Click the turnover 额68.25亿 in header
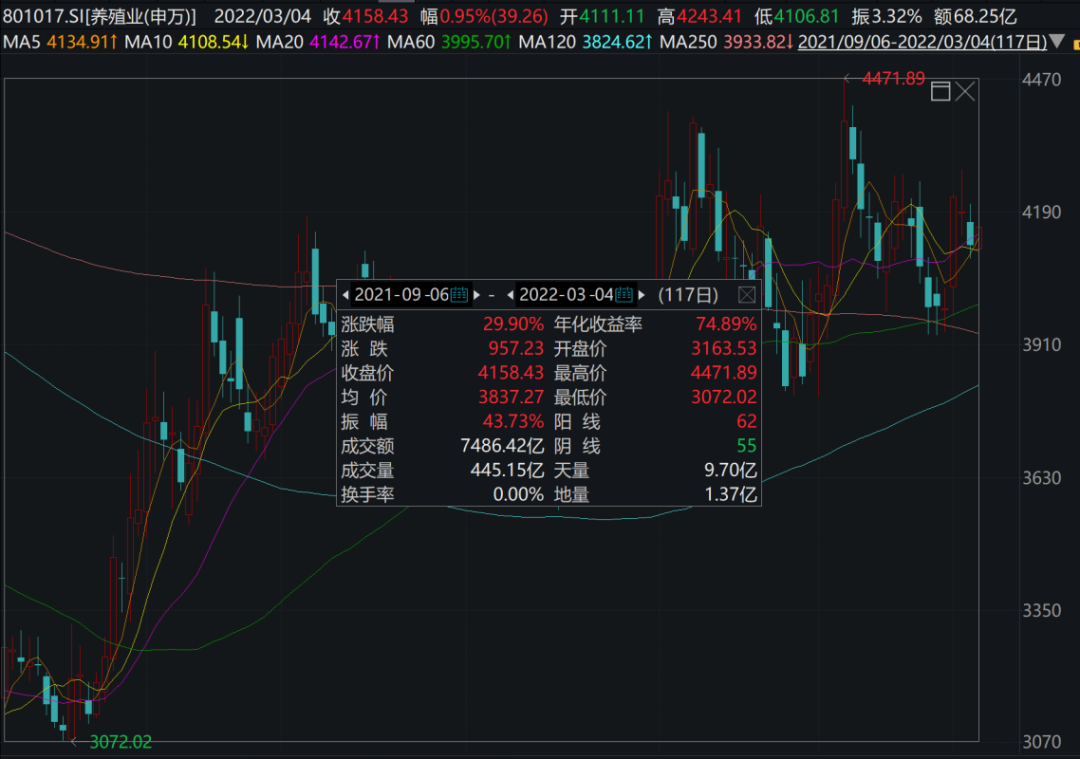The width and height of the screenshot is (1080, 759). 975,16
